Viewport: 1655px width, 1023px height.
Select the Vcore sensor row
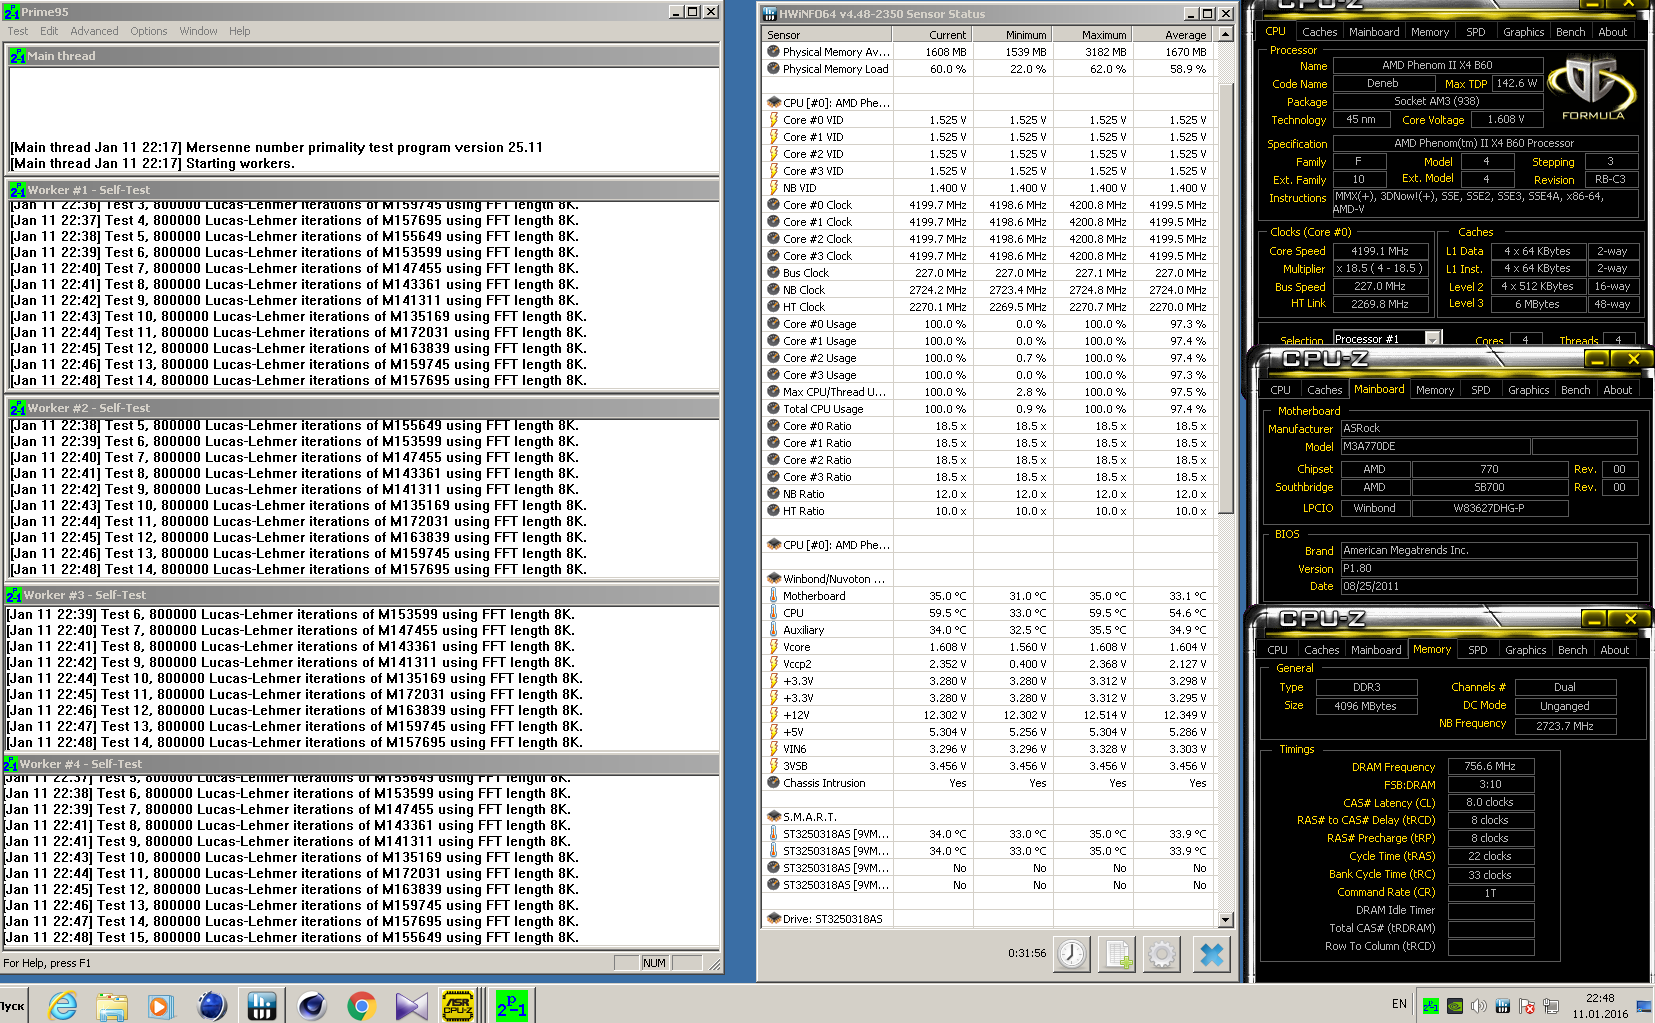coord(988,647)
